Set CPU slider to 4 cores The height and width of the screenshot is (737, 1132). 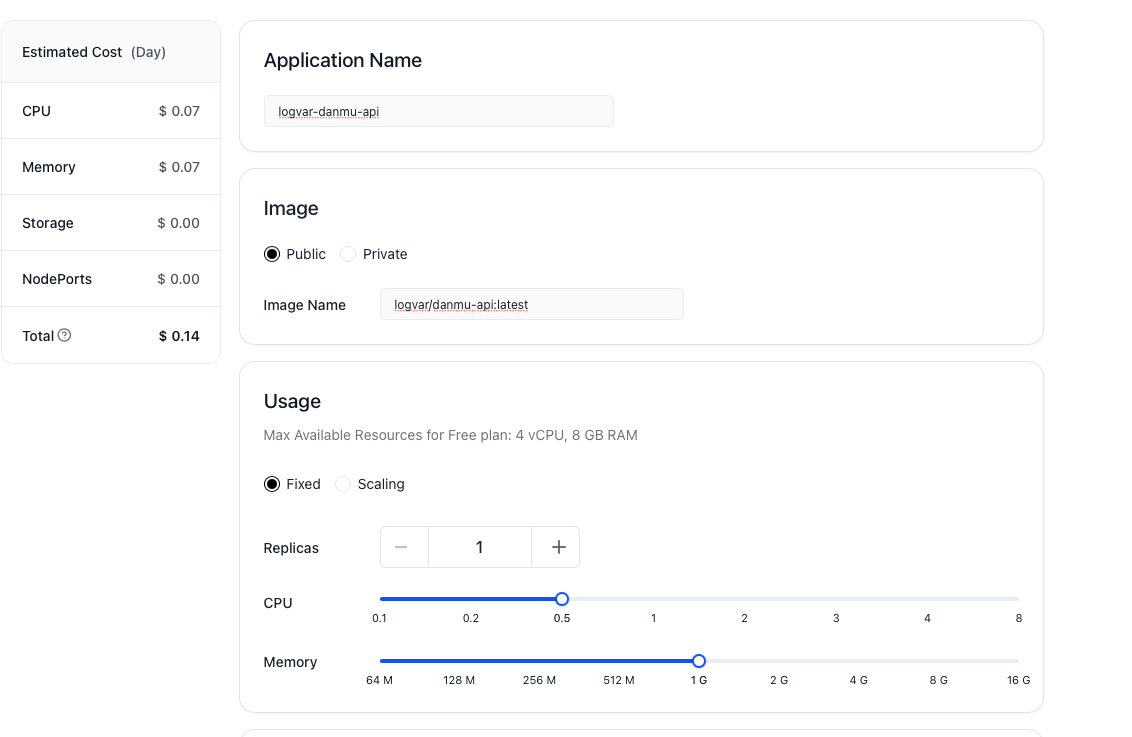[928, 599]
